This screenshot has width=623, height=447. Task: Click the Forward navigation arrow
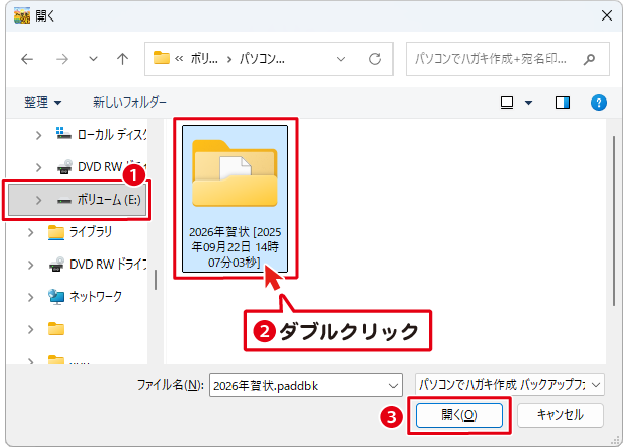61,58
